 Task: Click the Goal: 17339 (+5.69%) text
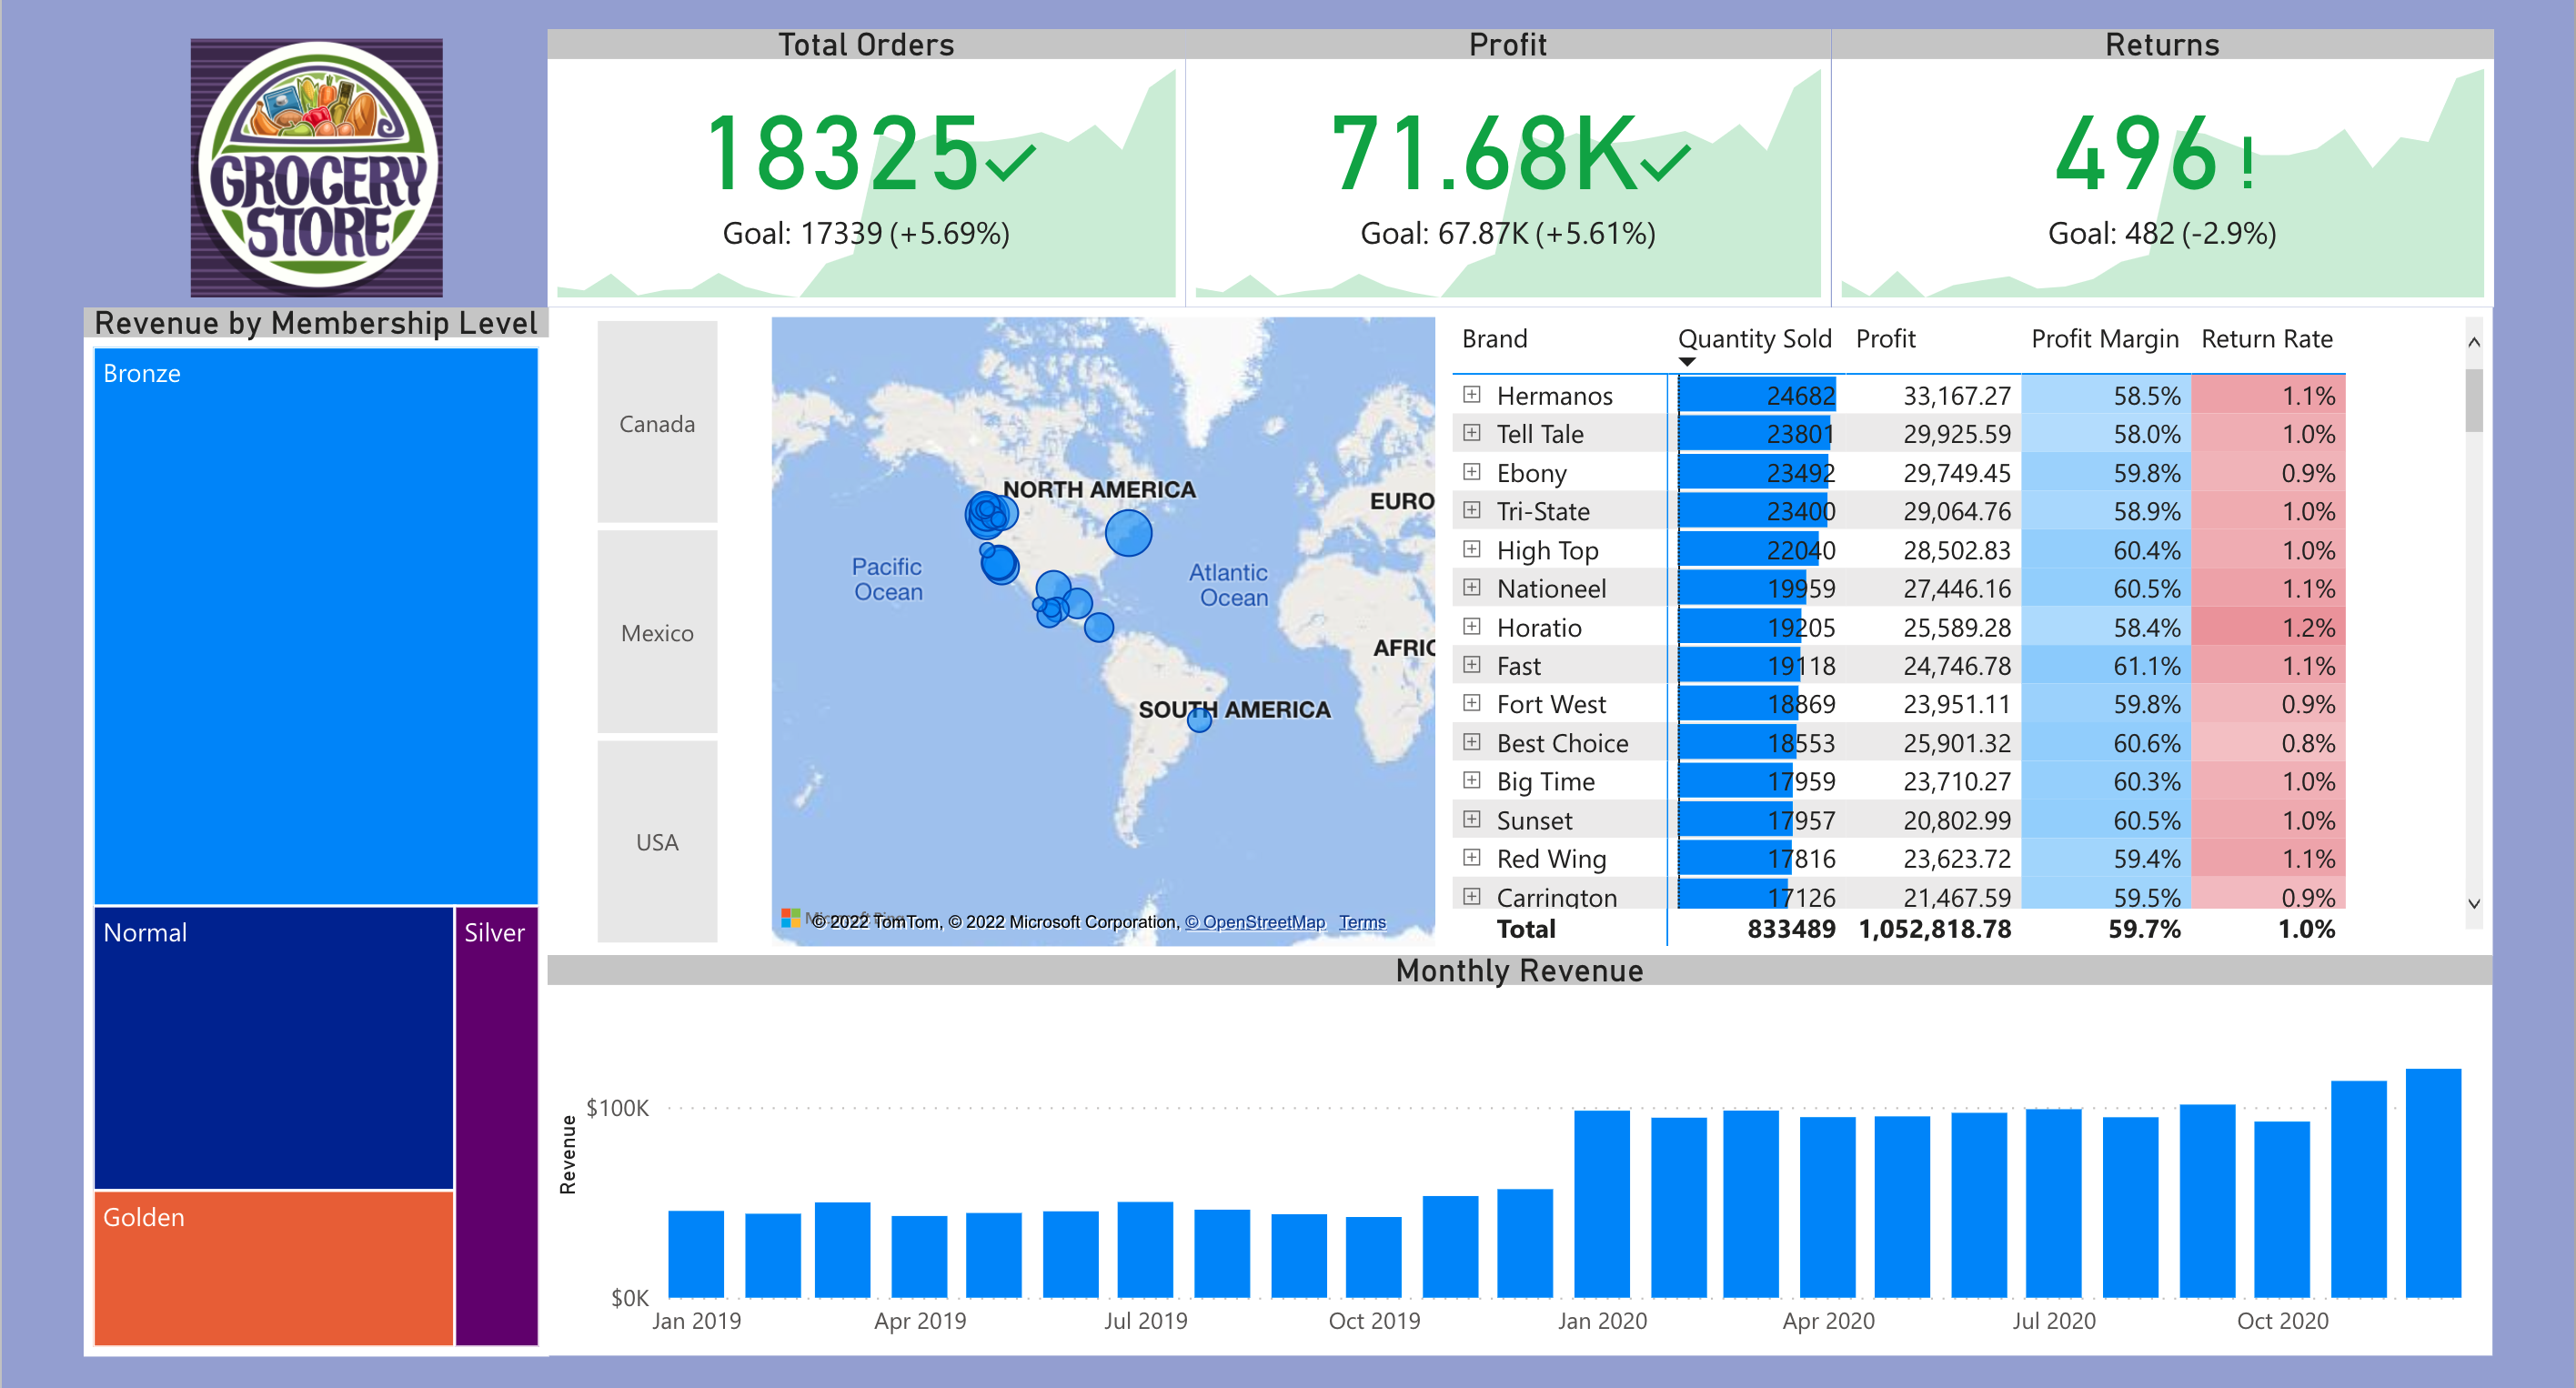pyautogui.click(x=866, y=233)
